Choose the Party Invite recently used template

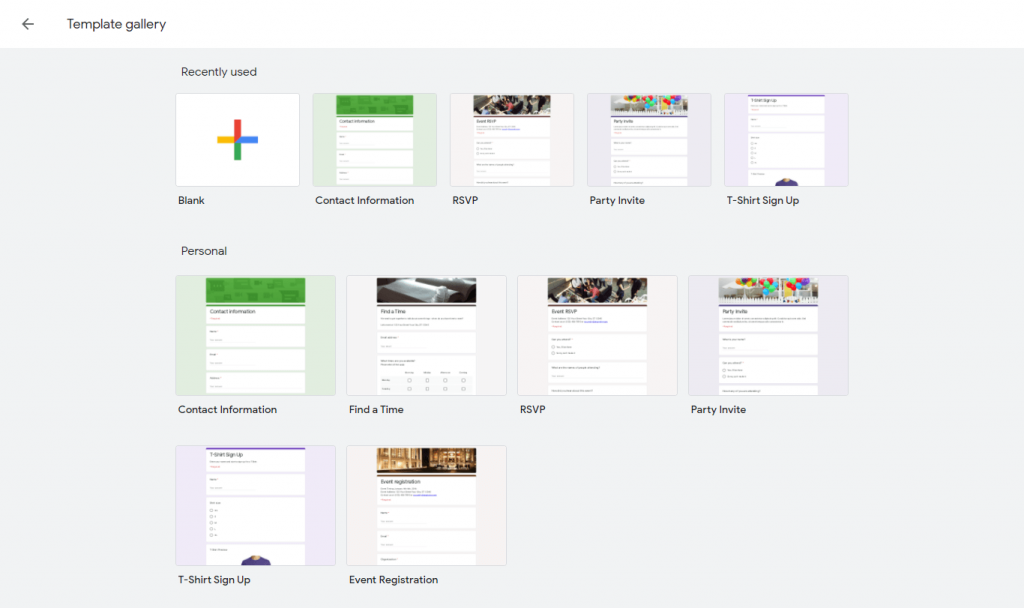point(648,139)
